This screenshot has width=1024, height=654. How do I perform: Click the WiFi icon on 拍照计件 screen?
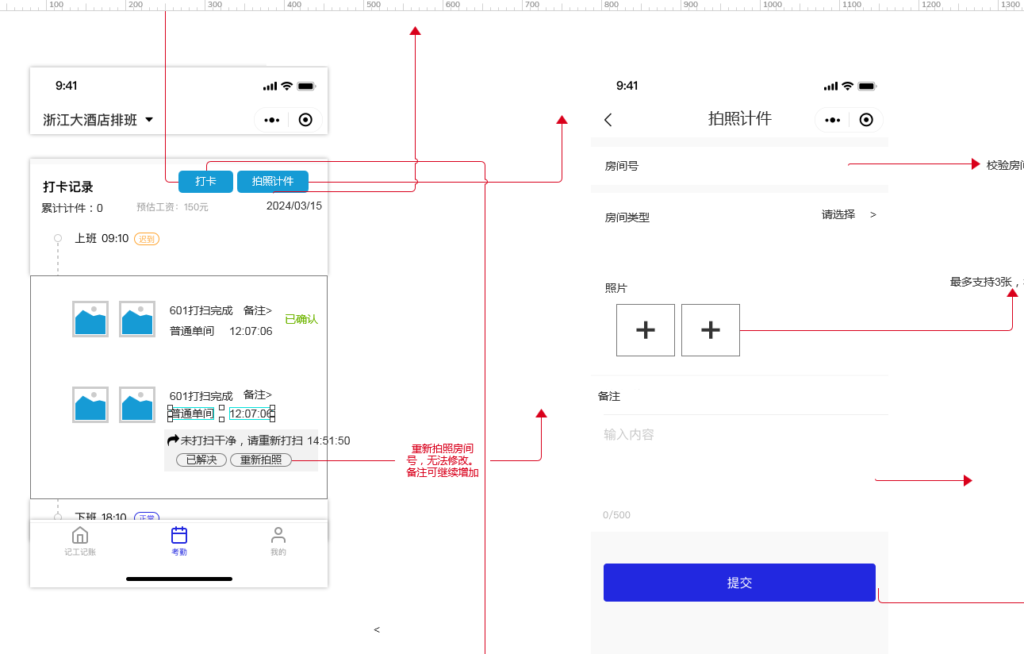coord(848,86)
